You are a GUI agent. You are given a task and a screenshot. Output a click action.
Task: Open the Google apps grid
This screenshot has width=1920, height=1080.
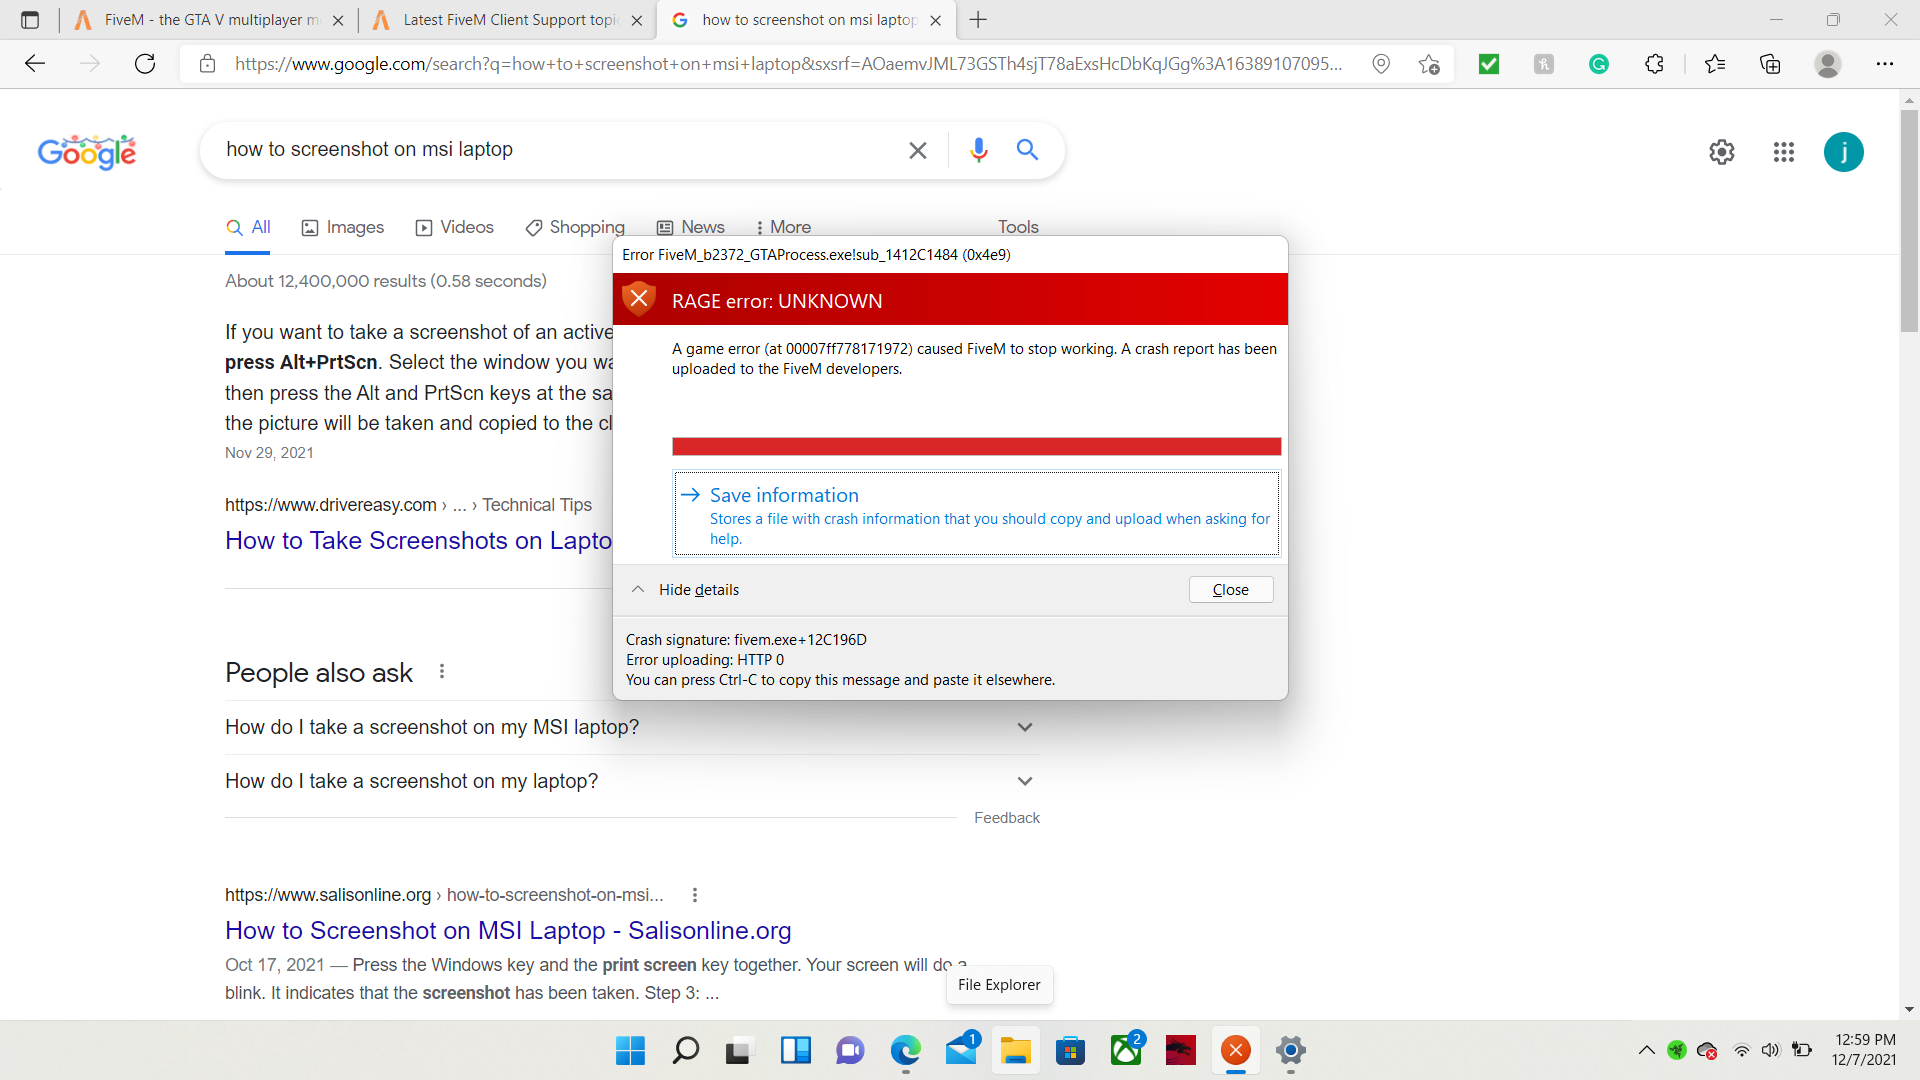1784,152
